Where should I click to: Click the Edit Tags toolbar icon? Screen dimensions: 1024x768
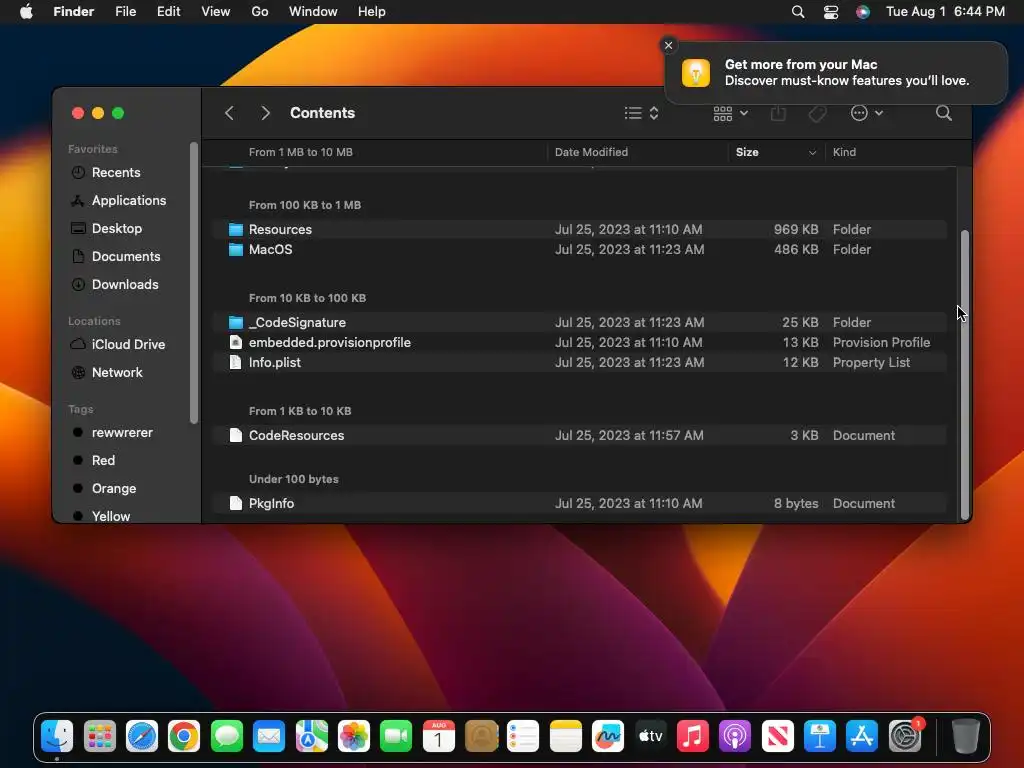(816, 114)
